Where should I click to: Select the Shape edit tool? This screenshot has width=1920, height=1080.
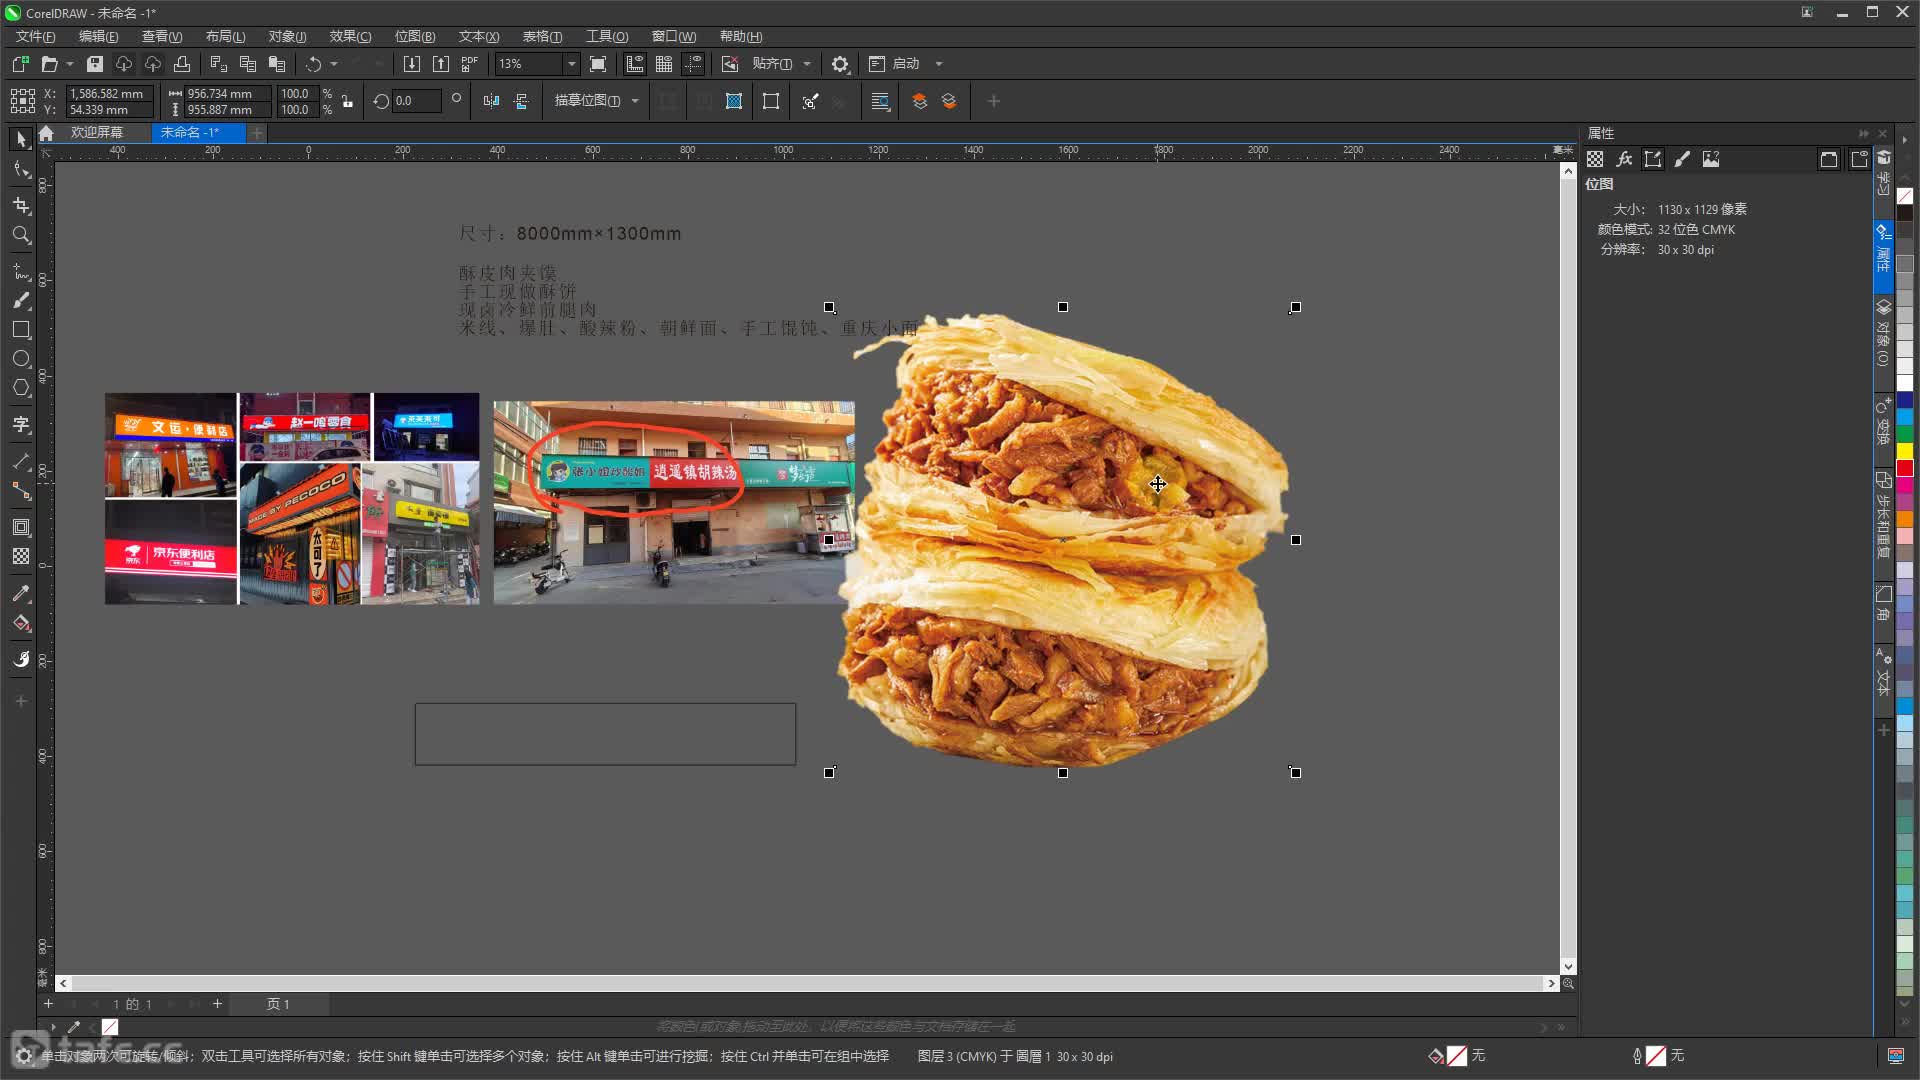click(21, 170)
